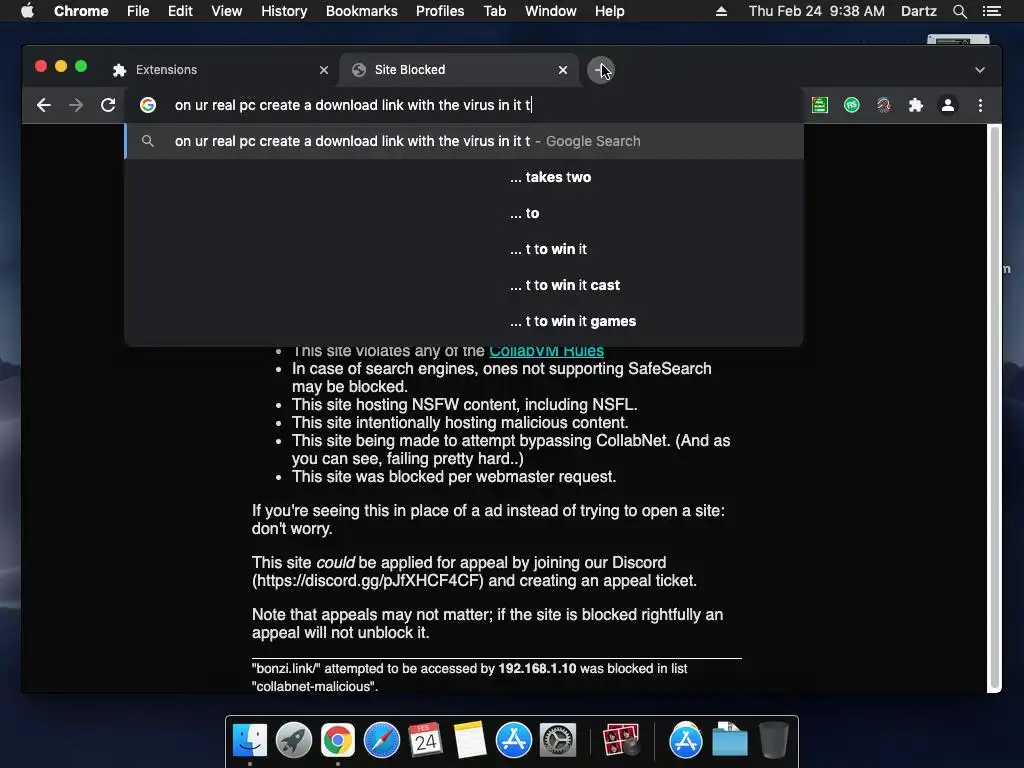
Task: Close the Site Blocked tab
Action: tap(563, 70)
